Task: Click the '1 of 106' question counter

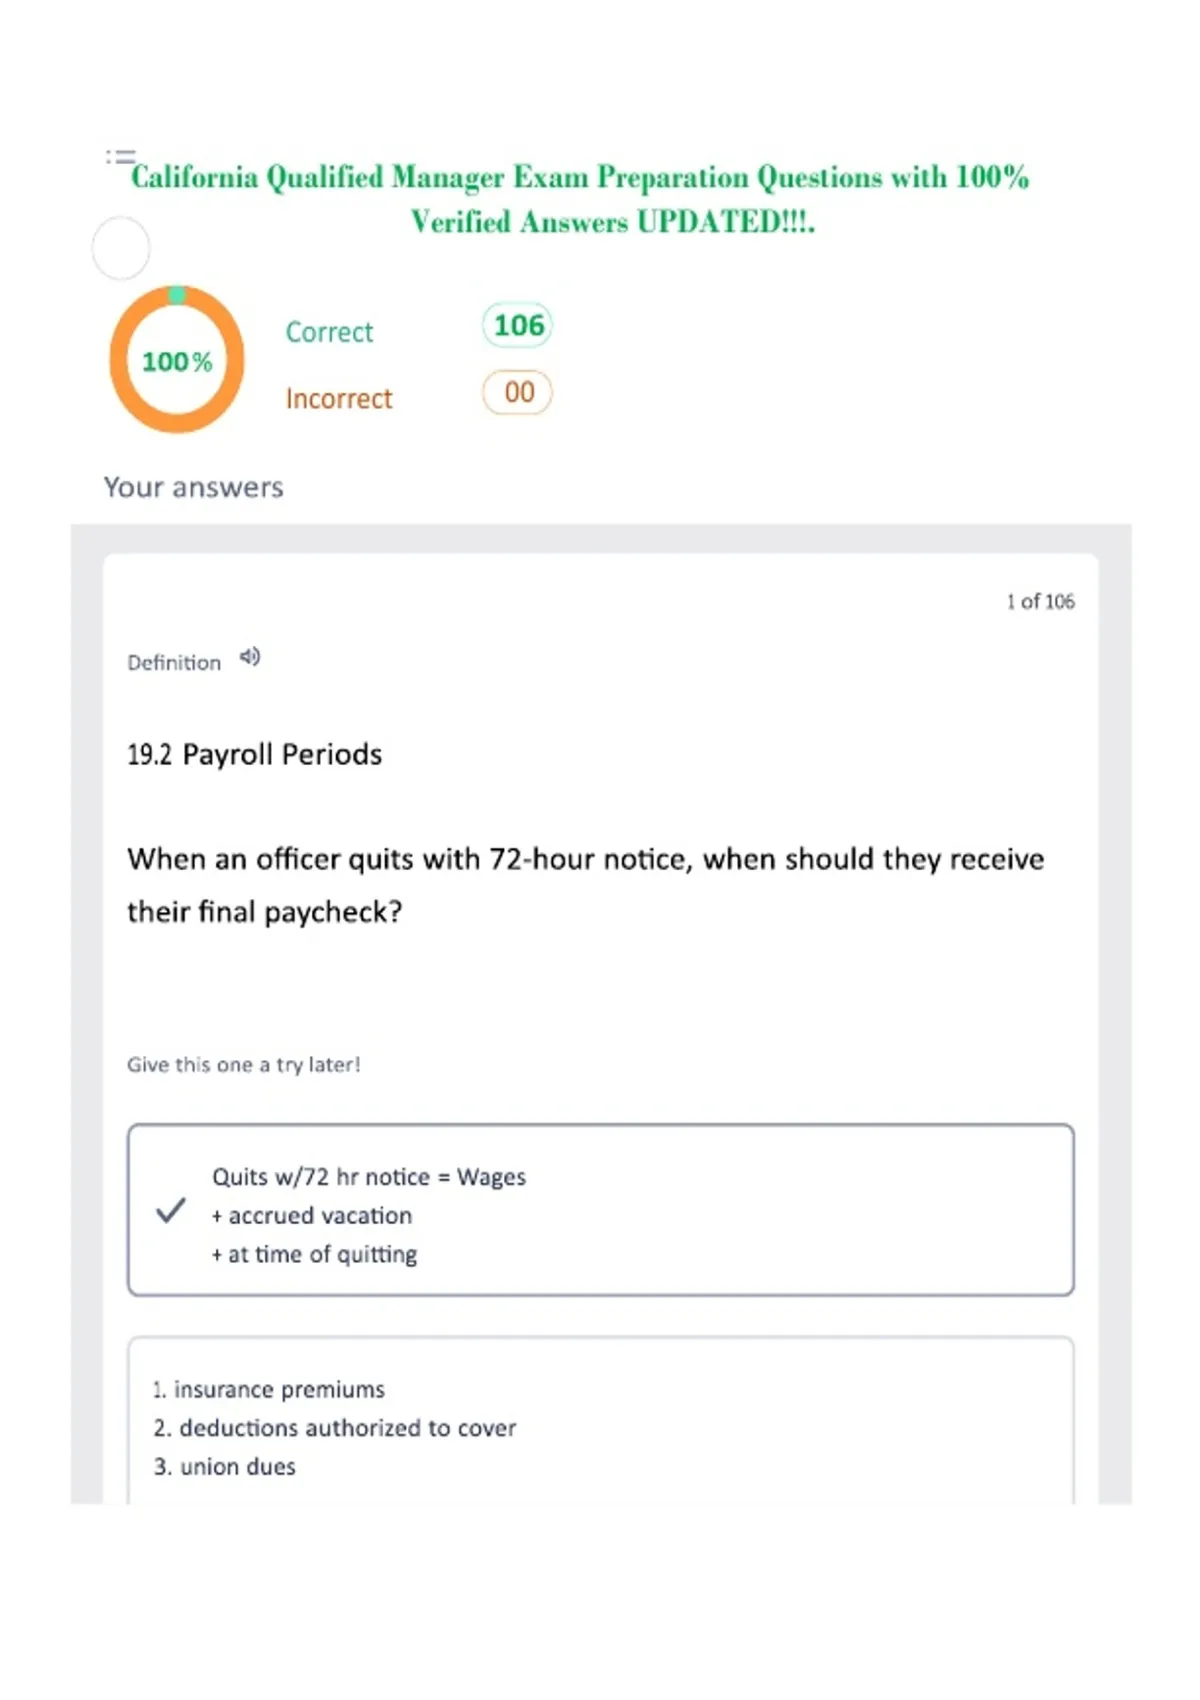Action: click(1040, 601)
